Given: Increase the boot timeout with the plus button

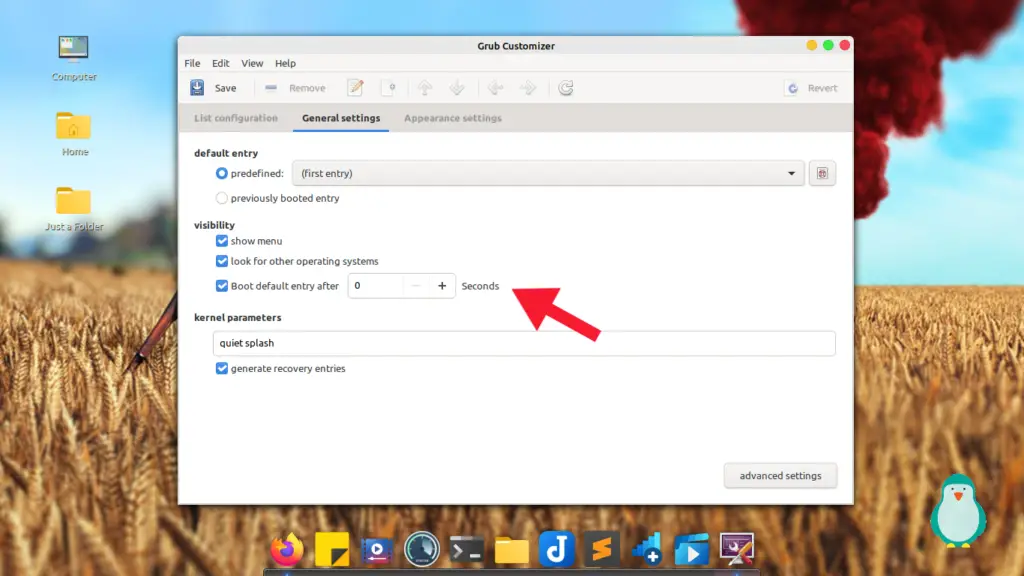Looking at the screenshot, I should pyautogui.click(x=442, y=286).
